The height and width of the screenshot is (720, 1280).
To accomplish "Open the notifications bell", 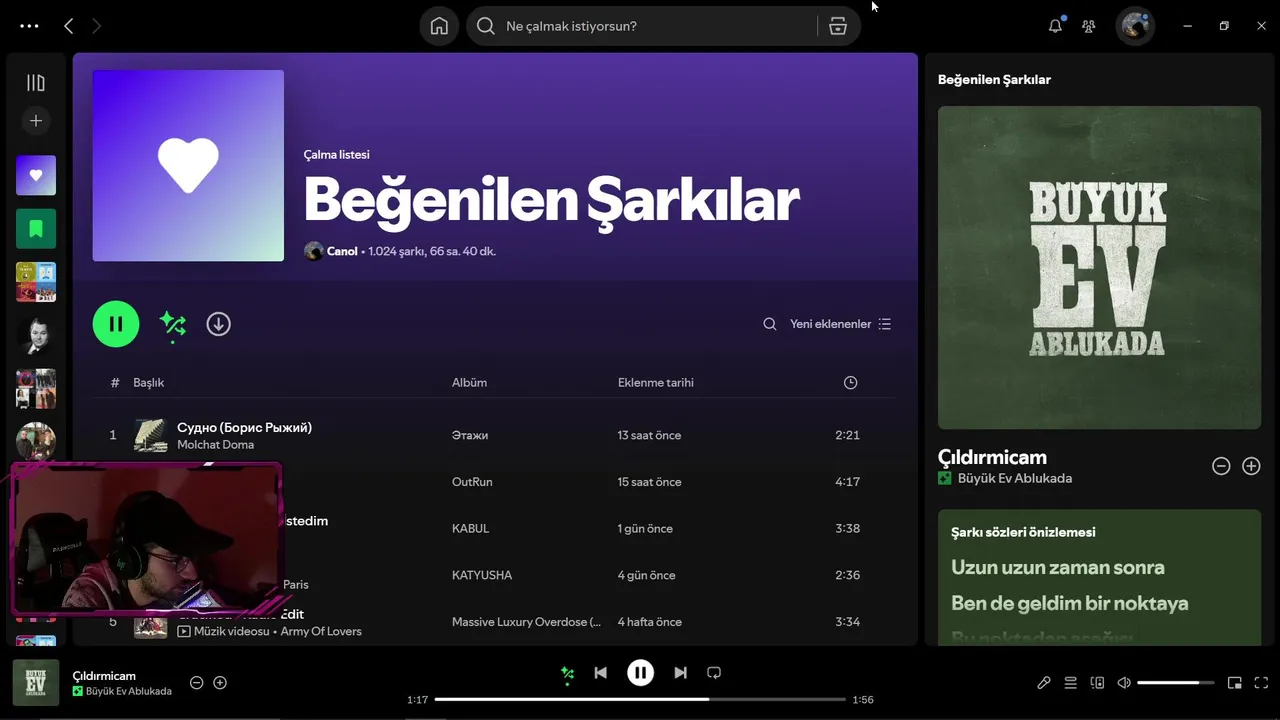I will pyautogui.click(x=1055, y=26).
